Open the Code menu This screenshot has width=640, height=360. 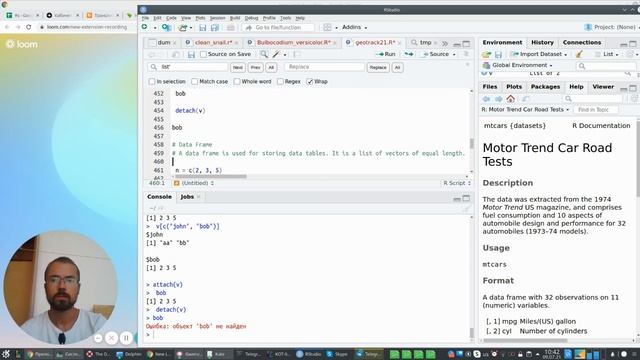(x=171, y=18)
